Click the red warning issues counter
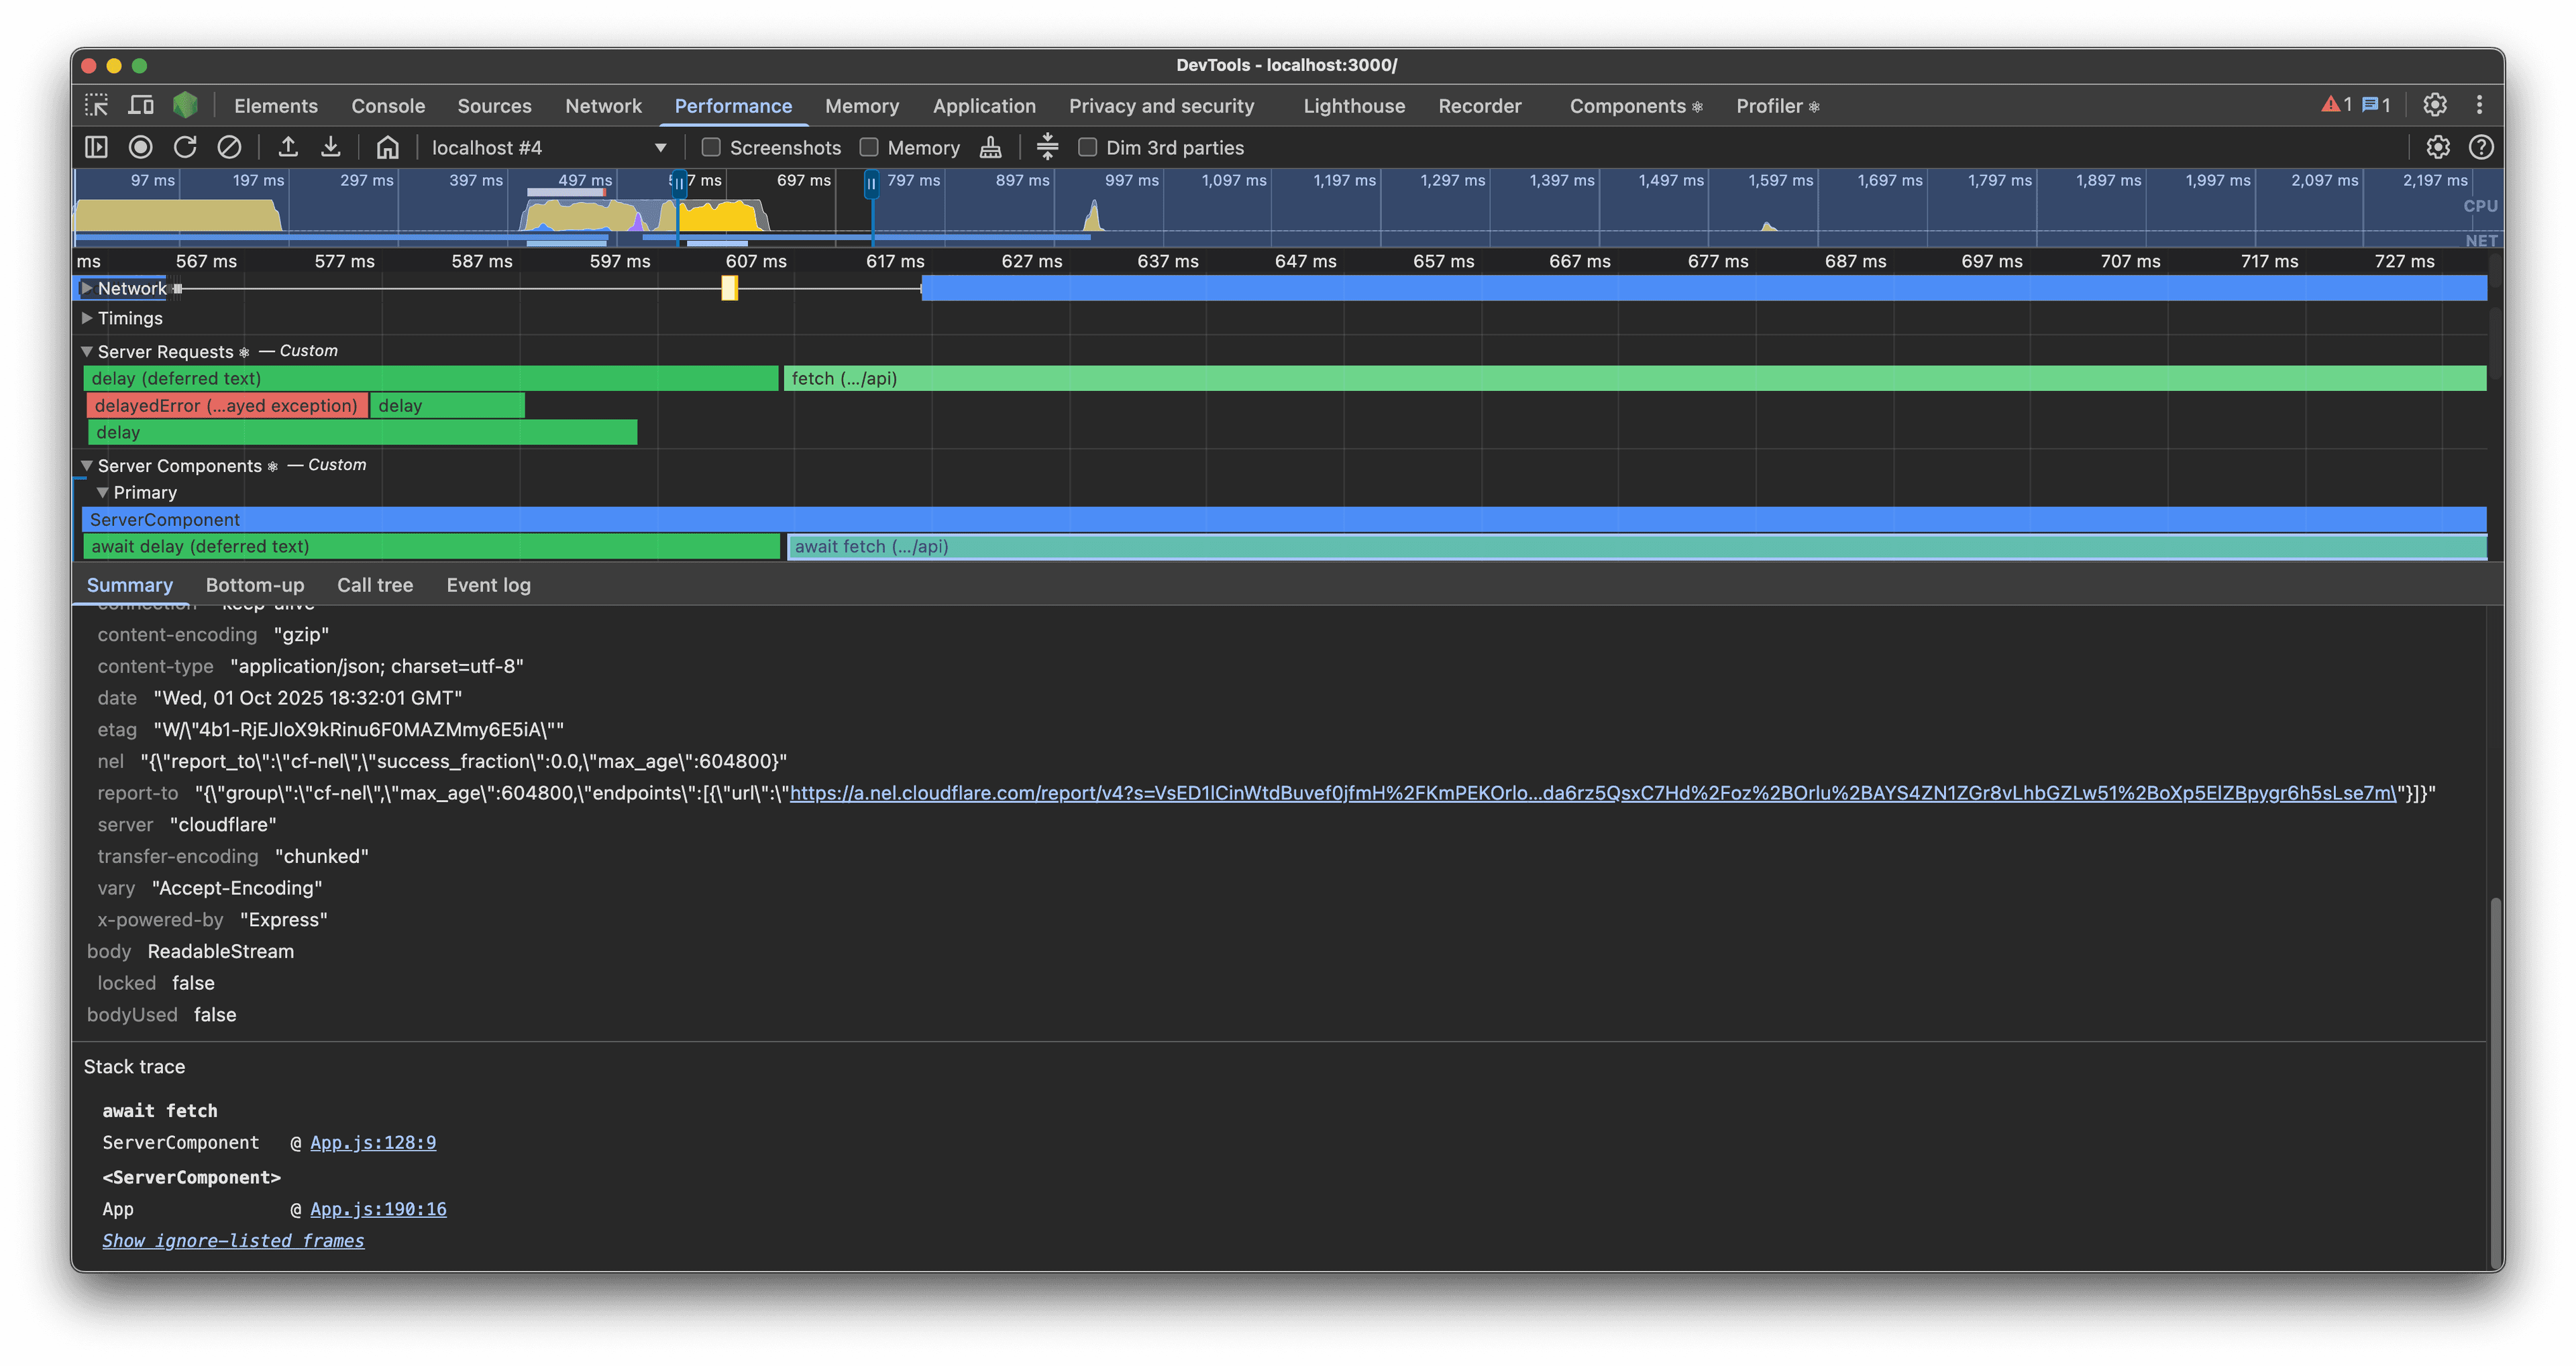Image resolution: width=2576 pixels, height=1366 pixels. [x=2337, y=105]
